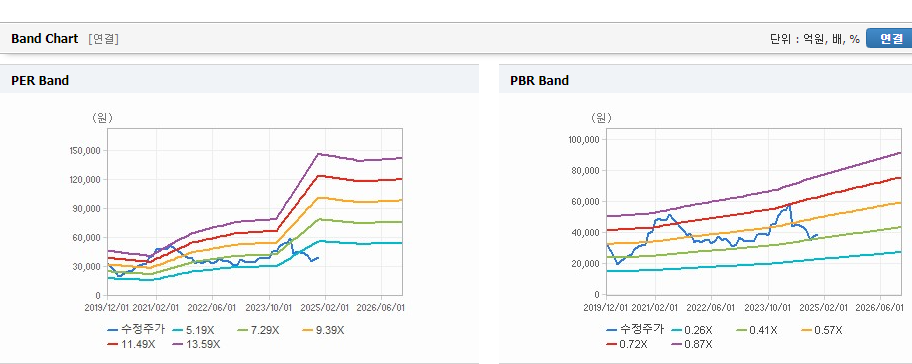The width and height of the screenshot is (912, 364).
Task: Toggle the 9.39X legend entry
Action: (323, 330)
